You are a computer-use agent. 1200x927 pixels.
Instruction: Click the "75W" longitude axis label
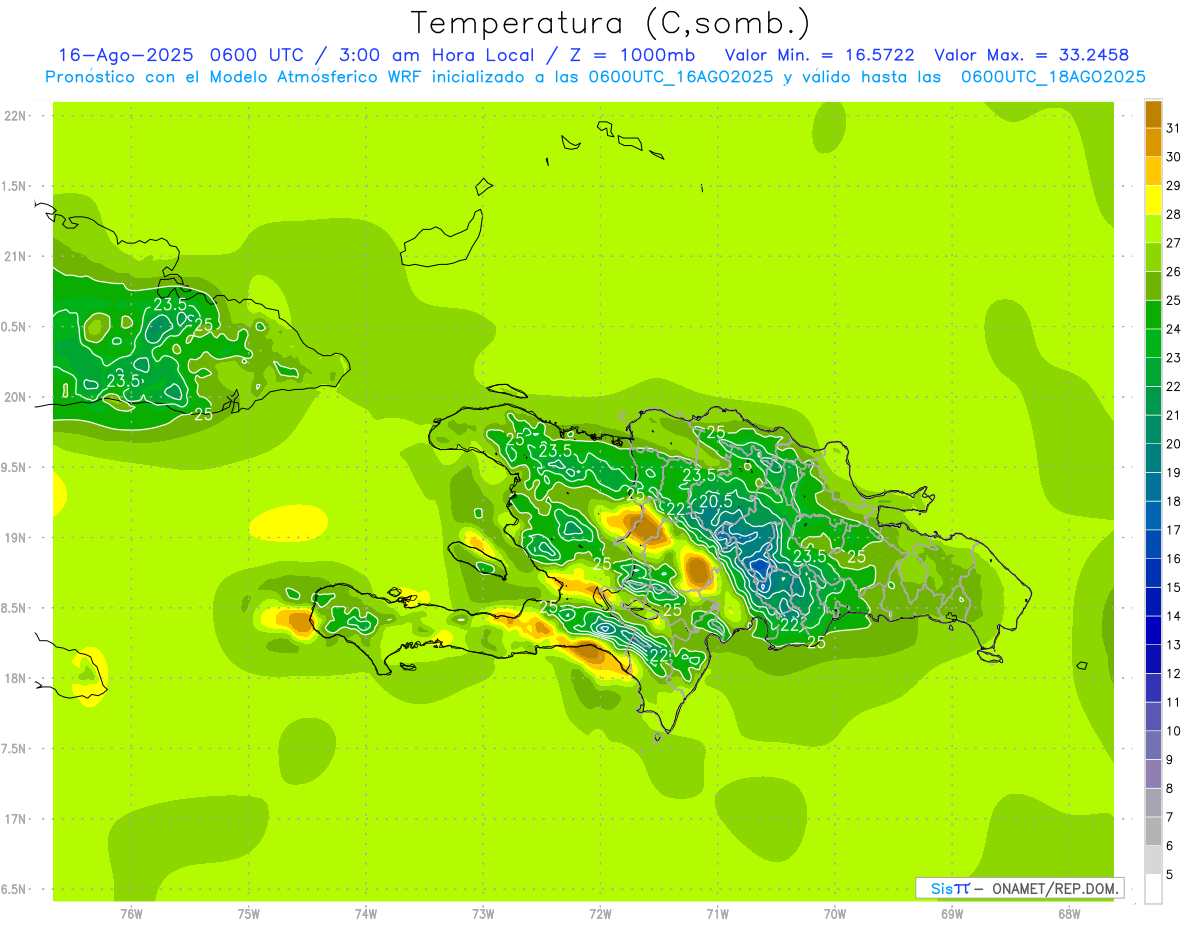click(248, 913)
